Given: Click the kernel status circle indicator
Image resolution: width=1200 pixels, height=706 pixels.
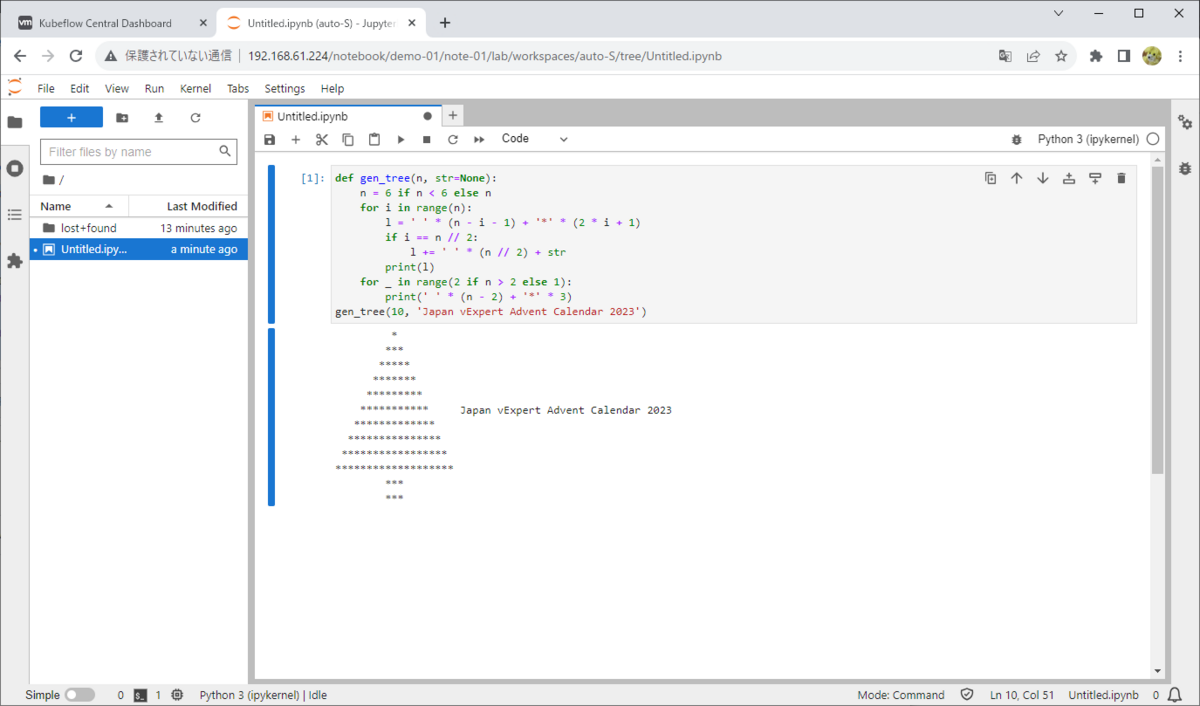Looking at the screenshot, I should pos(1153,140).
